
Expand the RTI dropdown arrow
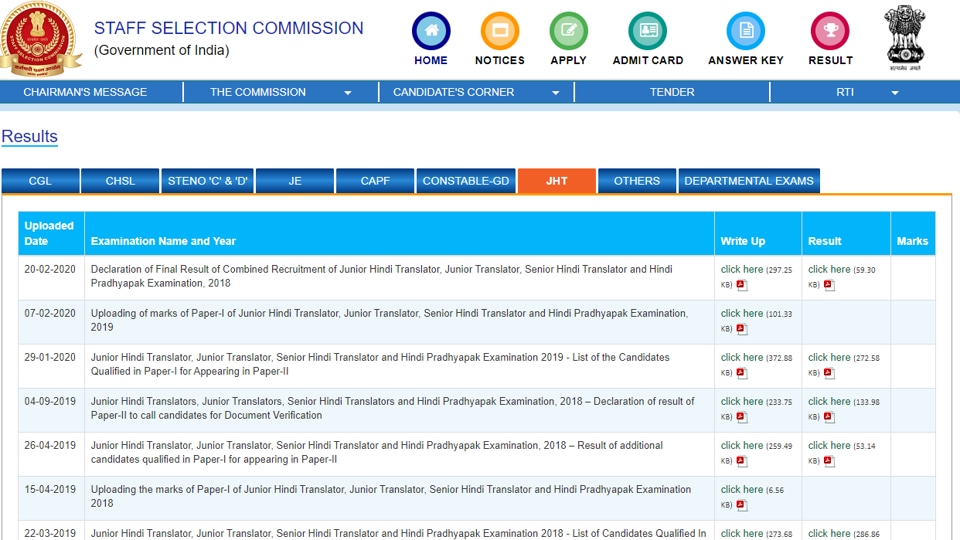(894, 93)
